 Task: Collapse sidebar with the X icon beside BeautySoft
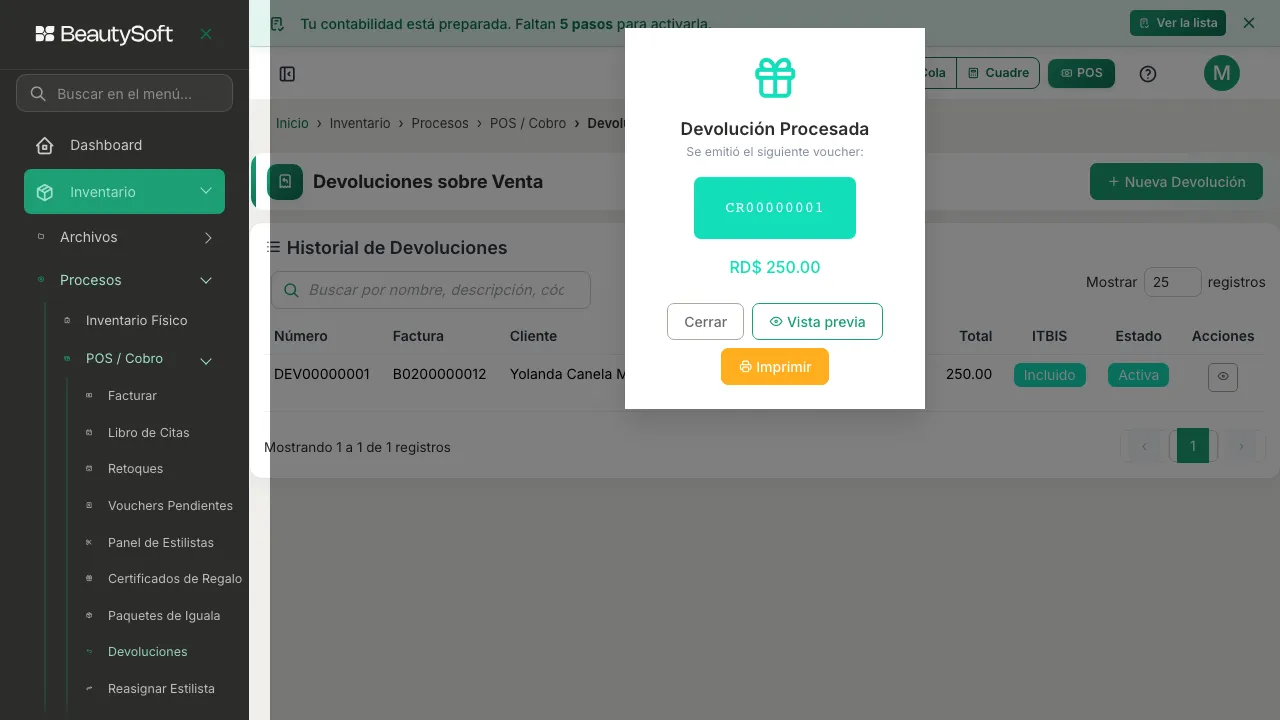click(x=206, y=34)
